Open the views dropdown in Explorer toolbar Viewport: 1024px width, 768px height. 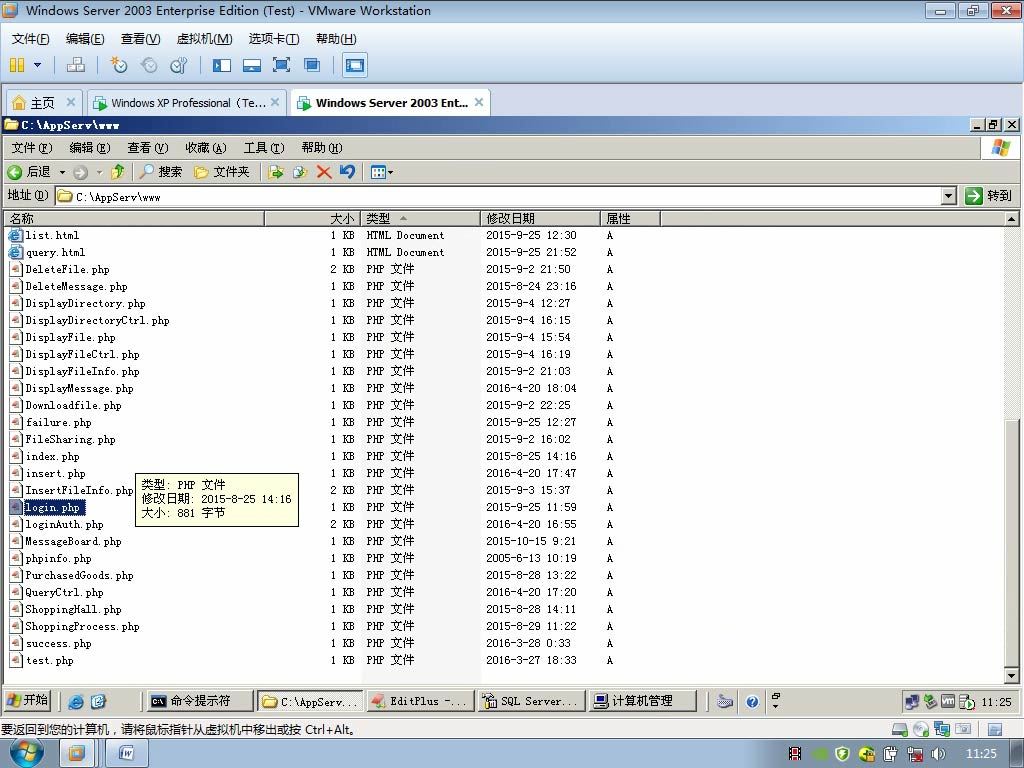(382, 172)
